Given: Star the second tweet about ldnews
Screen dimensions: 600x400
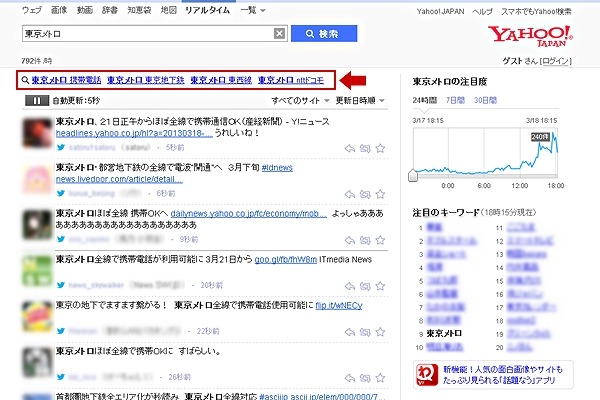Looking at the screenshot, I should pos(381,192).
